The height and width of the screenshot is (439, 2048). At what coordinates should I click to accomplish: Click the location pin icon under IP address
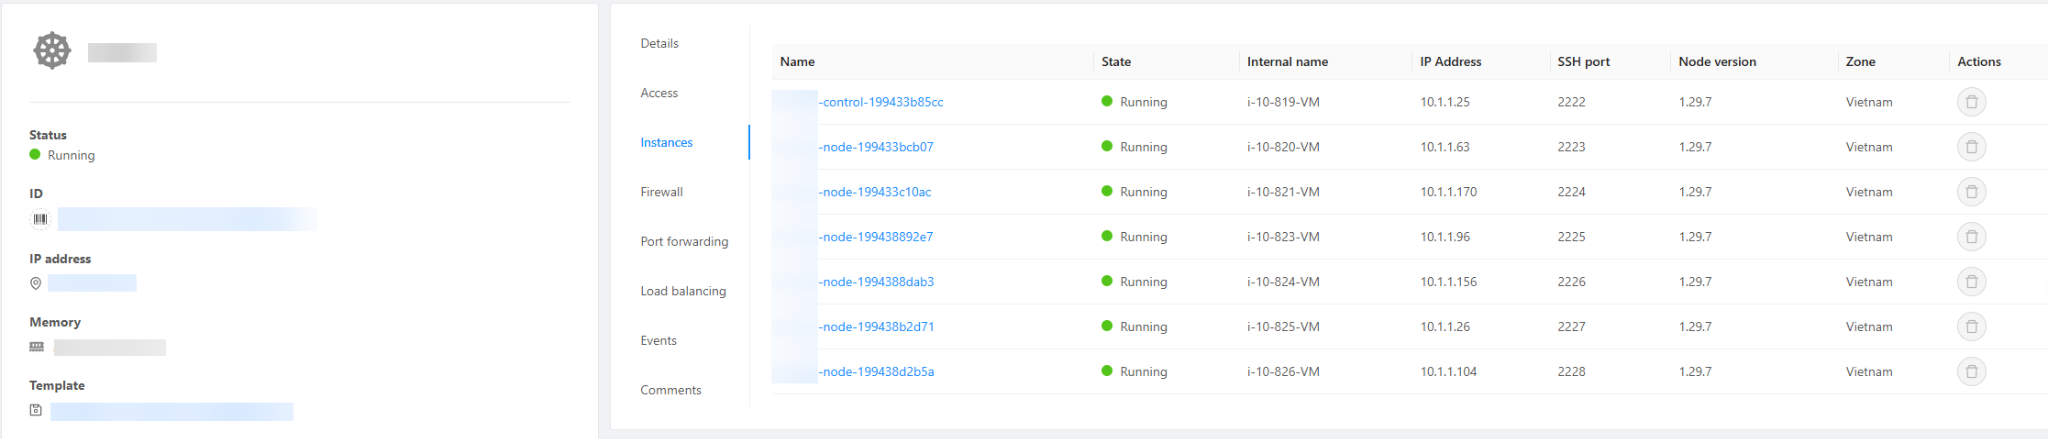[x=36, y=284]
